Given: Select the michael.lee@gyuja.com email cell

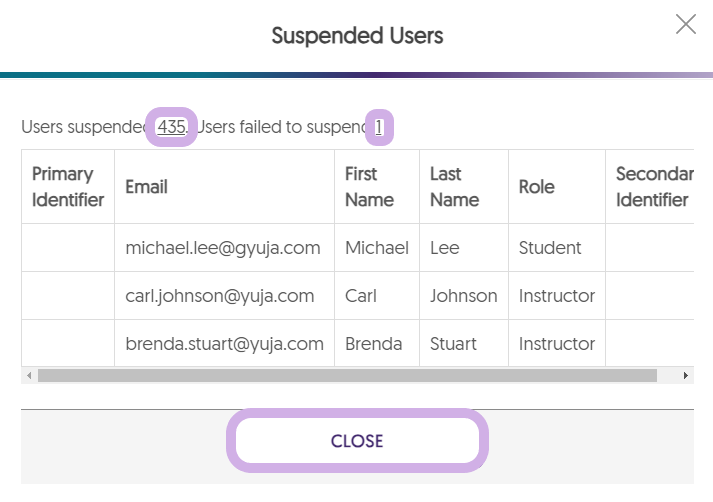Looking at the screenshot, I should (222, 248).
